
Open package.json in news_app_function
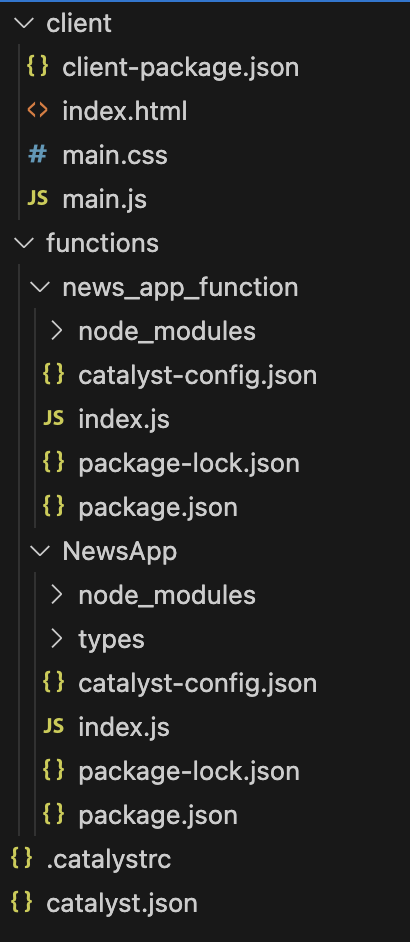(158, 508)
